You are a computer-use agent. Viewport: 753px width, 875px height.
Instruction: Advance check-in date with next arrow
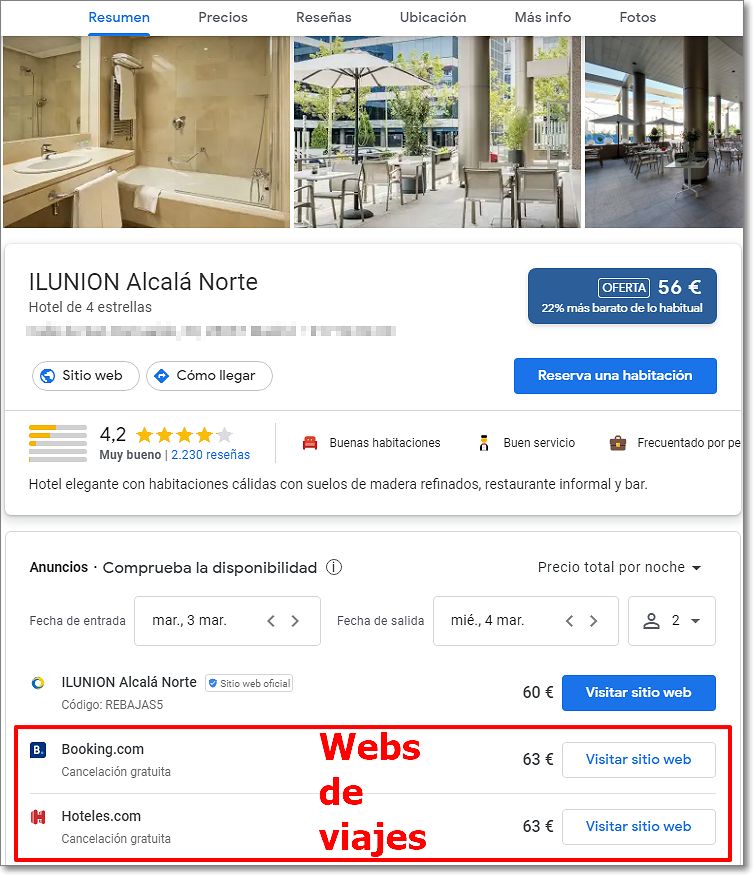(x=295, y=621)
